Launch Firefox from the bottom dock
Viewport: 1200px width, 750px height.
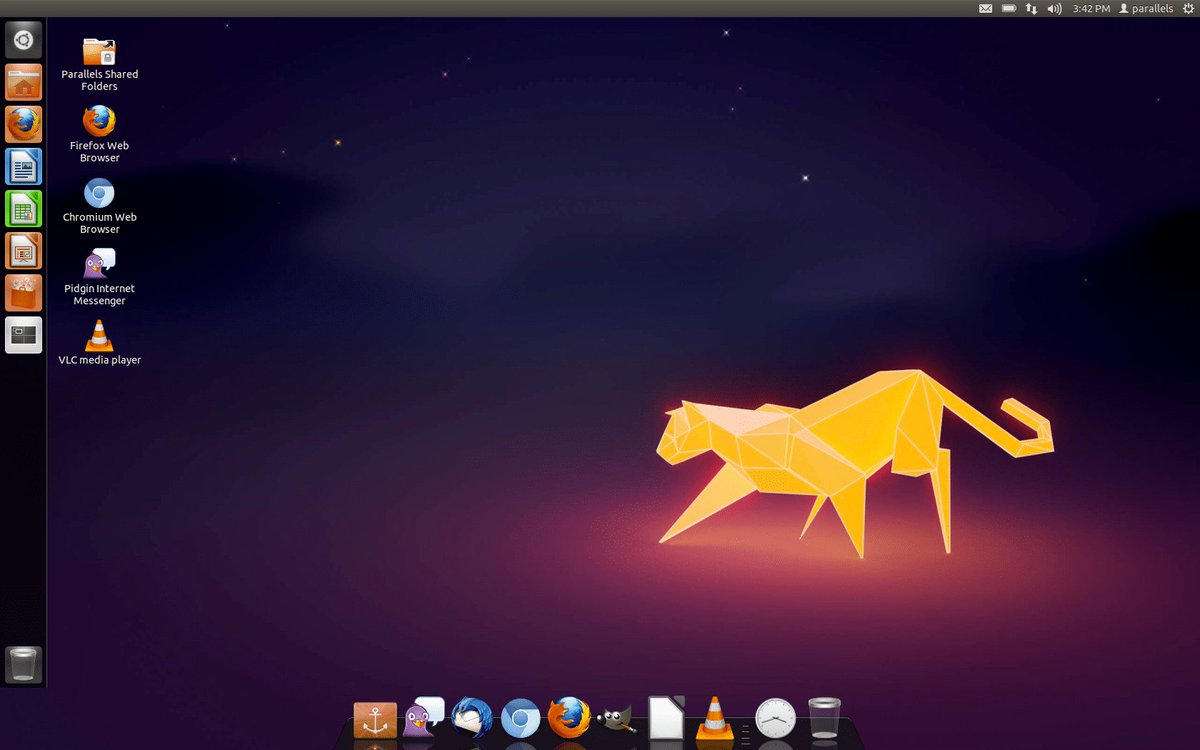coord(569,717)
